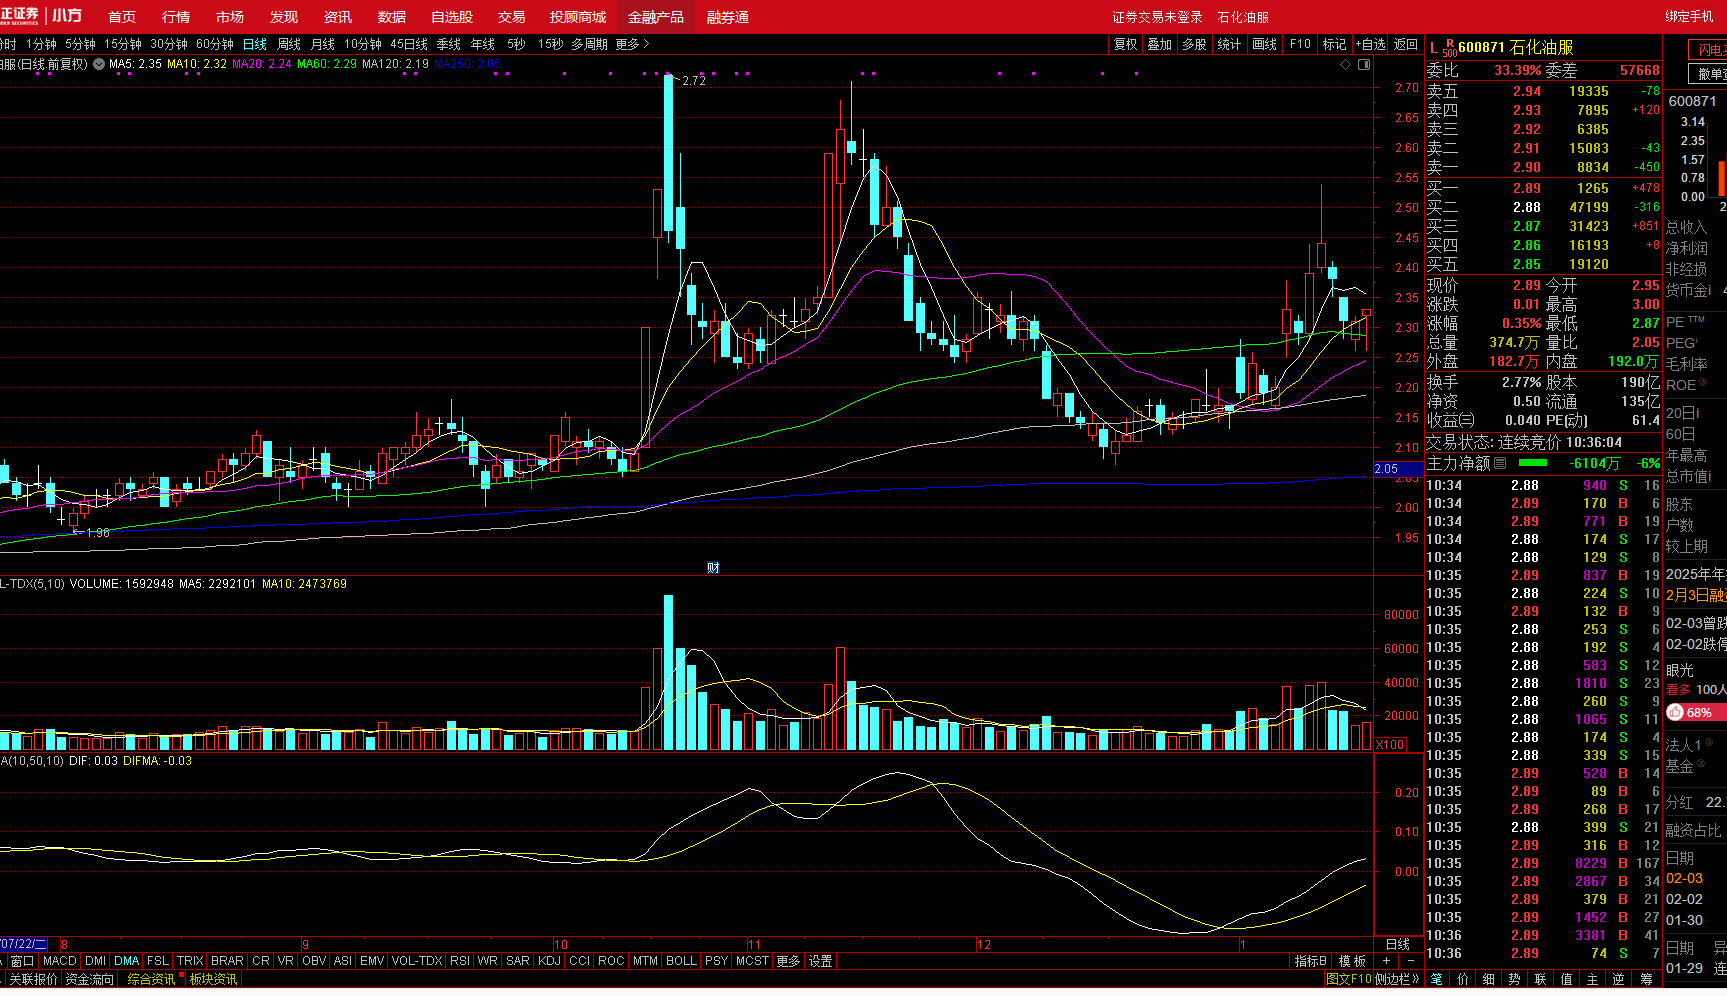
Task: Toggle the side panel icon beside the diamond
Action: pos(1364,64)
